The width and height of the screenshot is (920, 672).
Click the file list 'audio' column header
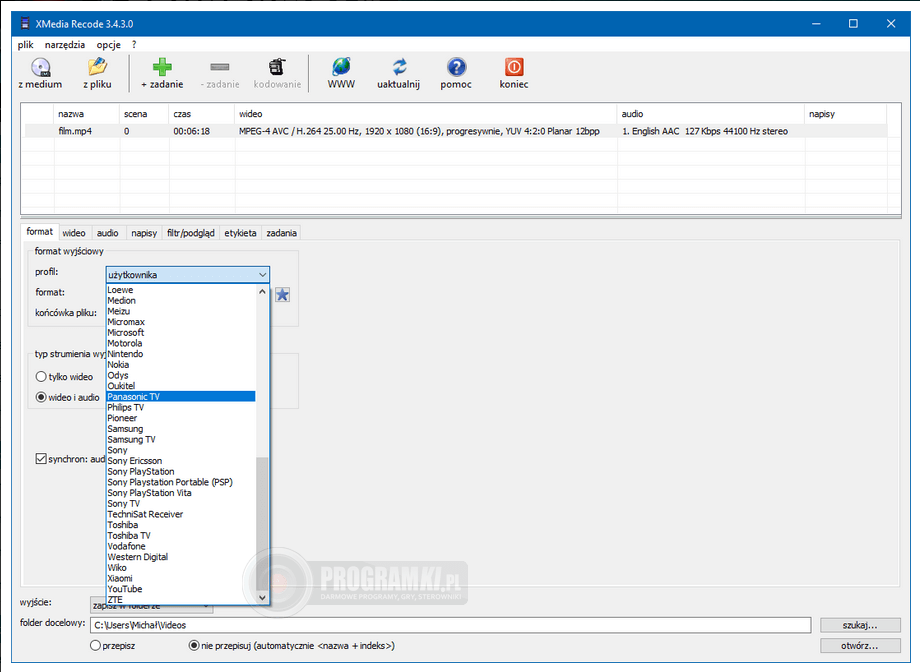point(711,114)
